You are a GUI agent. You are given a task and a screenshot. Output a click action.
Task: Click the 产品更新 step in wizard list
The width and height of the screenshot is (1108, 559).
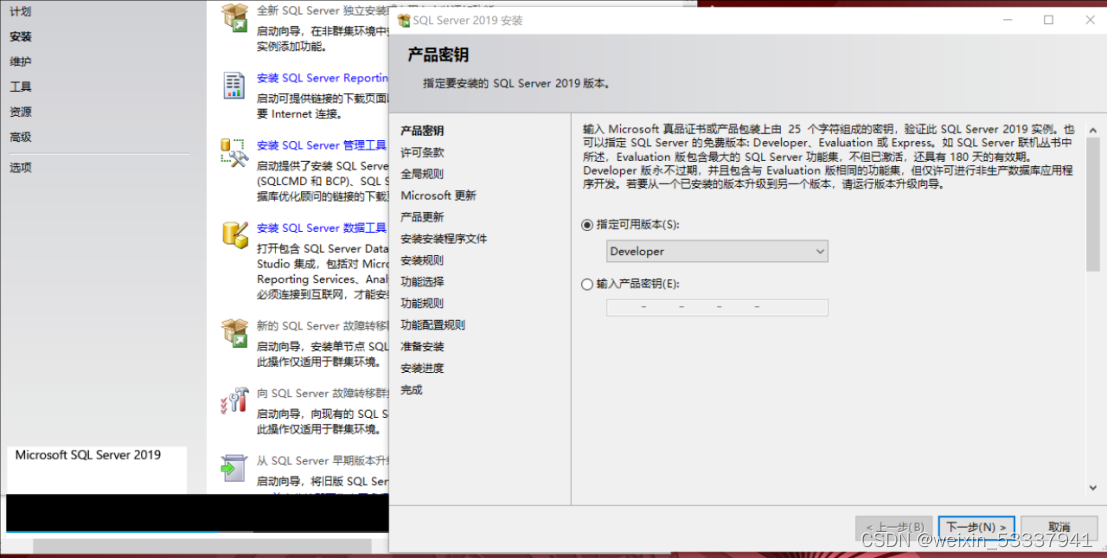[423, 217]
